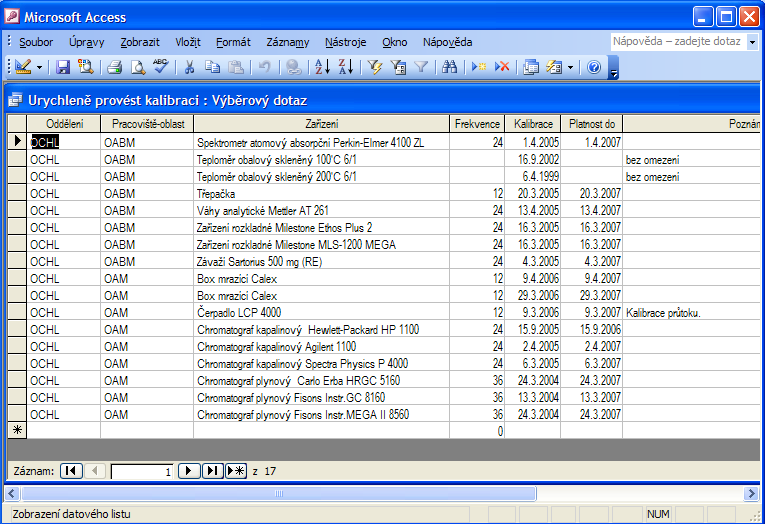
Task: Save with the floppy disk icon
Action: click(63, 67)
